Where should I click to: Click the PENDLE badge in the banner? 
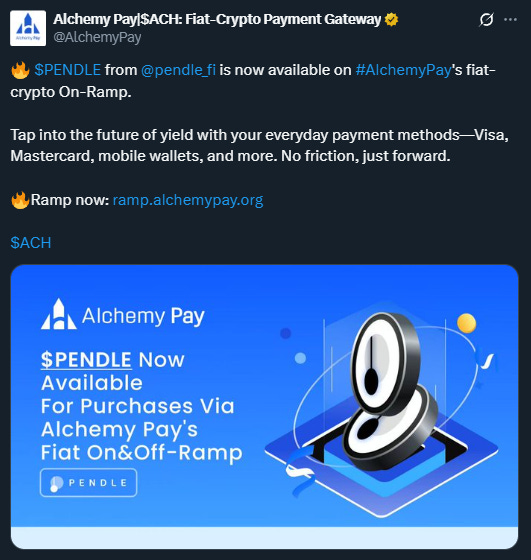coord(88,482)
